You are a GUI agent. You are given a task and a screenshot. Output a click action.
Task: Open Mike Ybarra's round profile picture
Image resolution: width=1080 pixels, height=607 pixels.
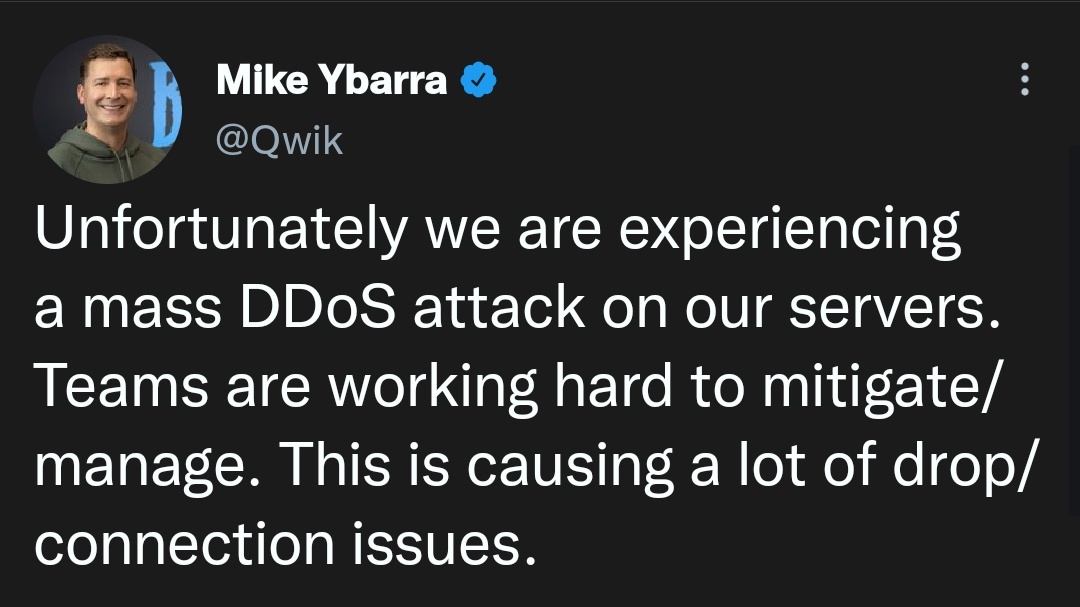107,110
